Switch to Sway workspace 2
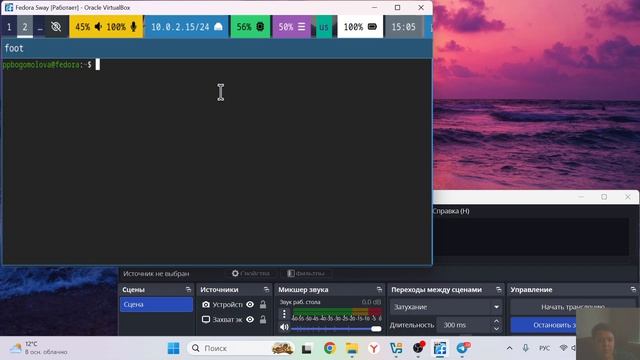 tap(25, 27)
